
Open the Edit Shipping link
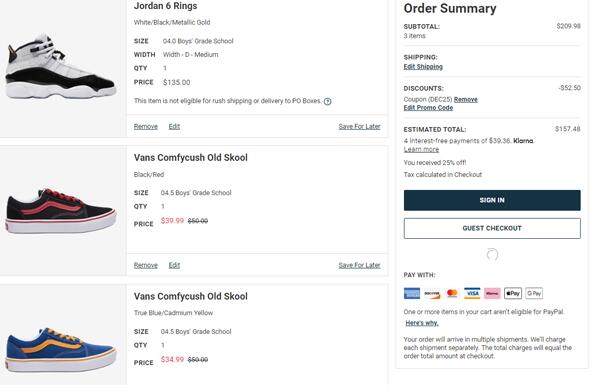click(x=423, y=66)
